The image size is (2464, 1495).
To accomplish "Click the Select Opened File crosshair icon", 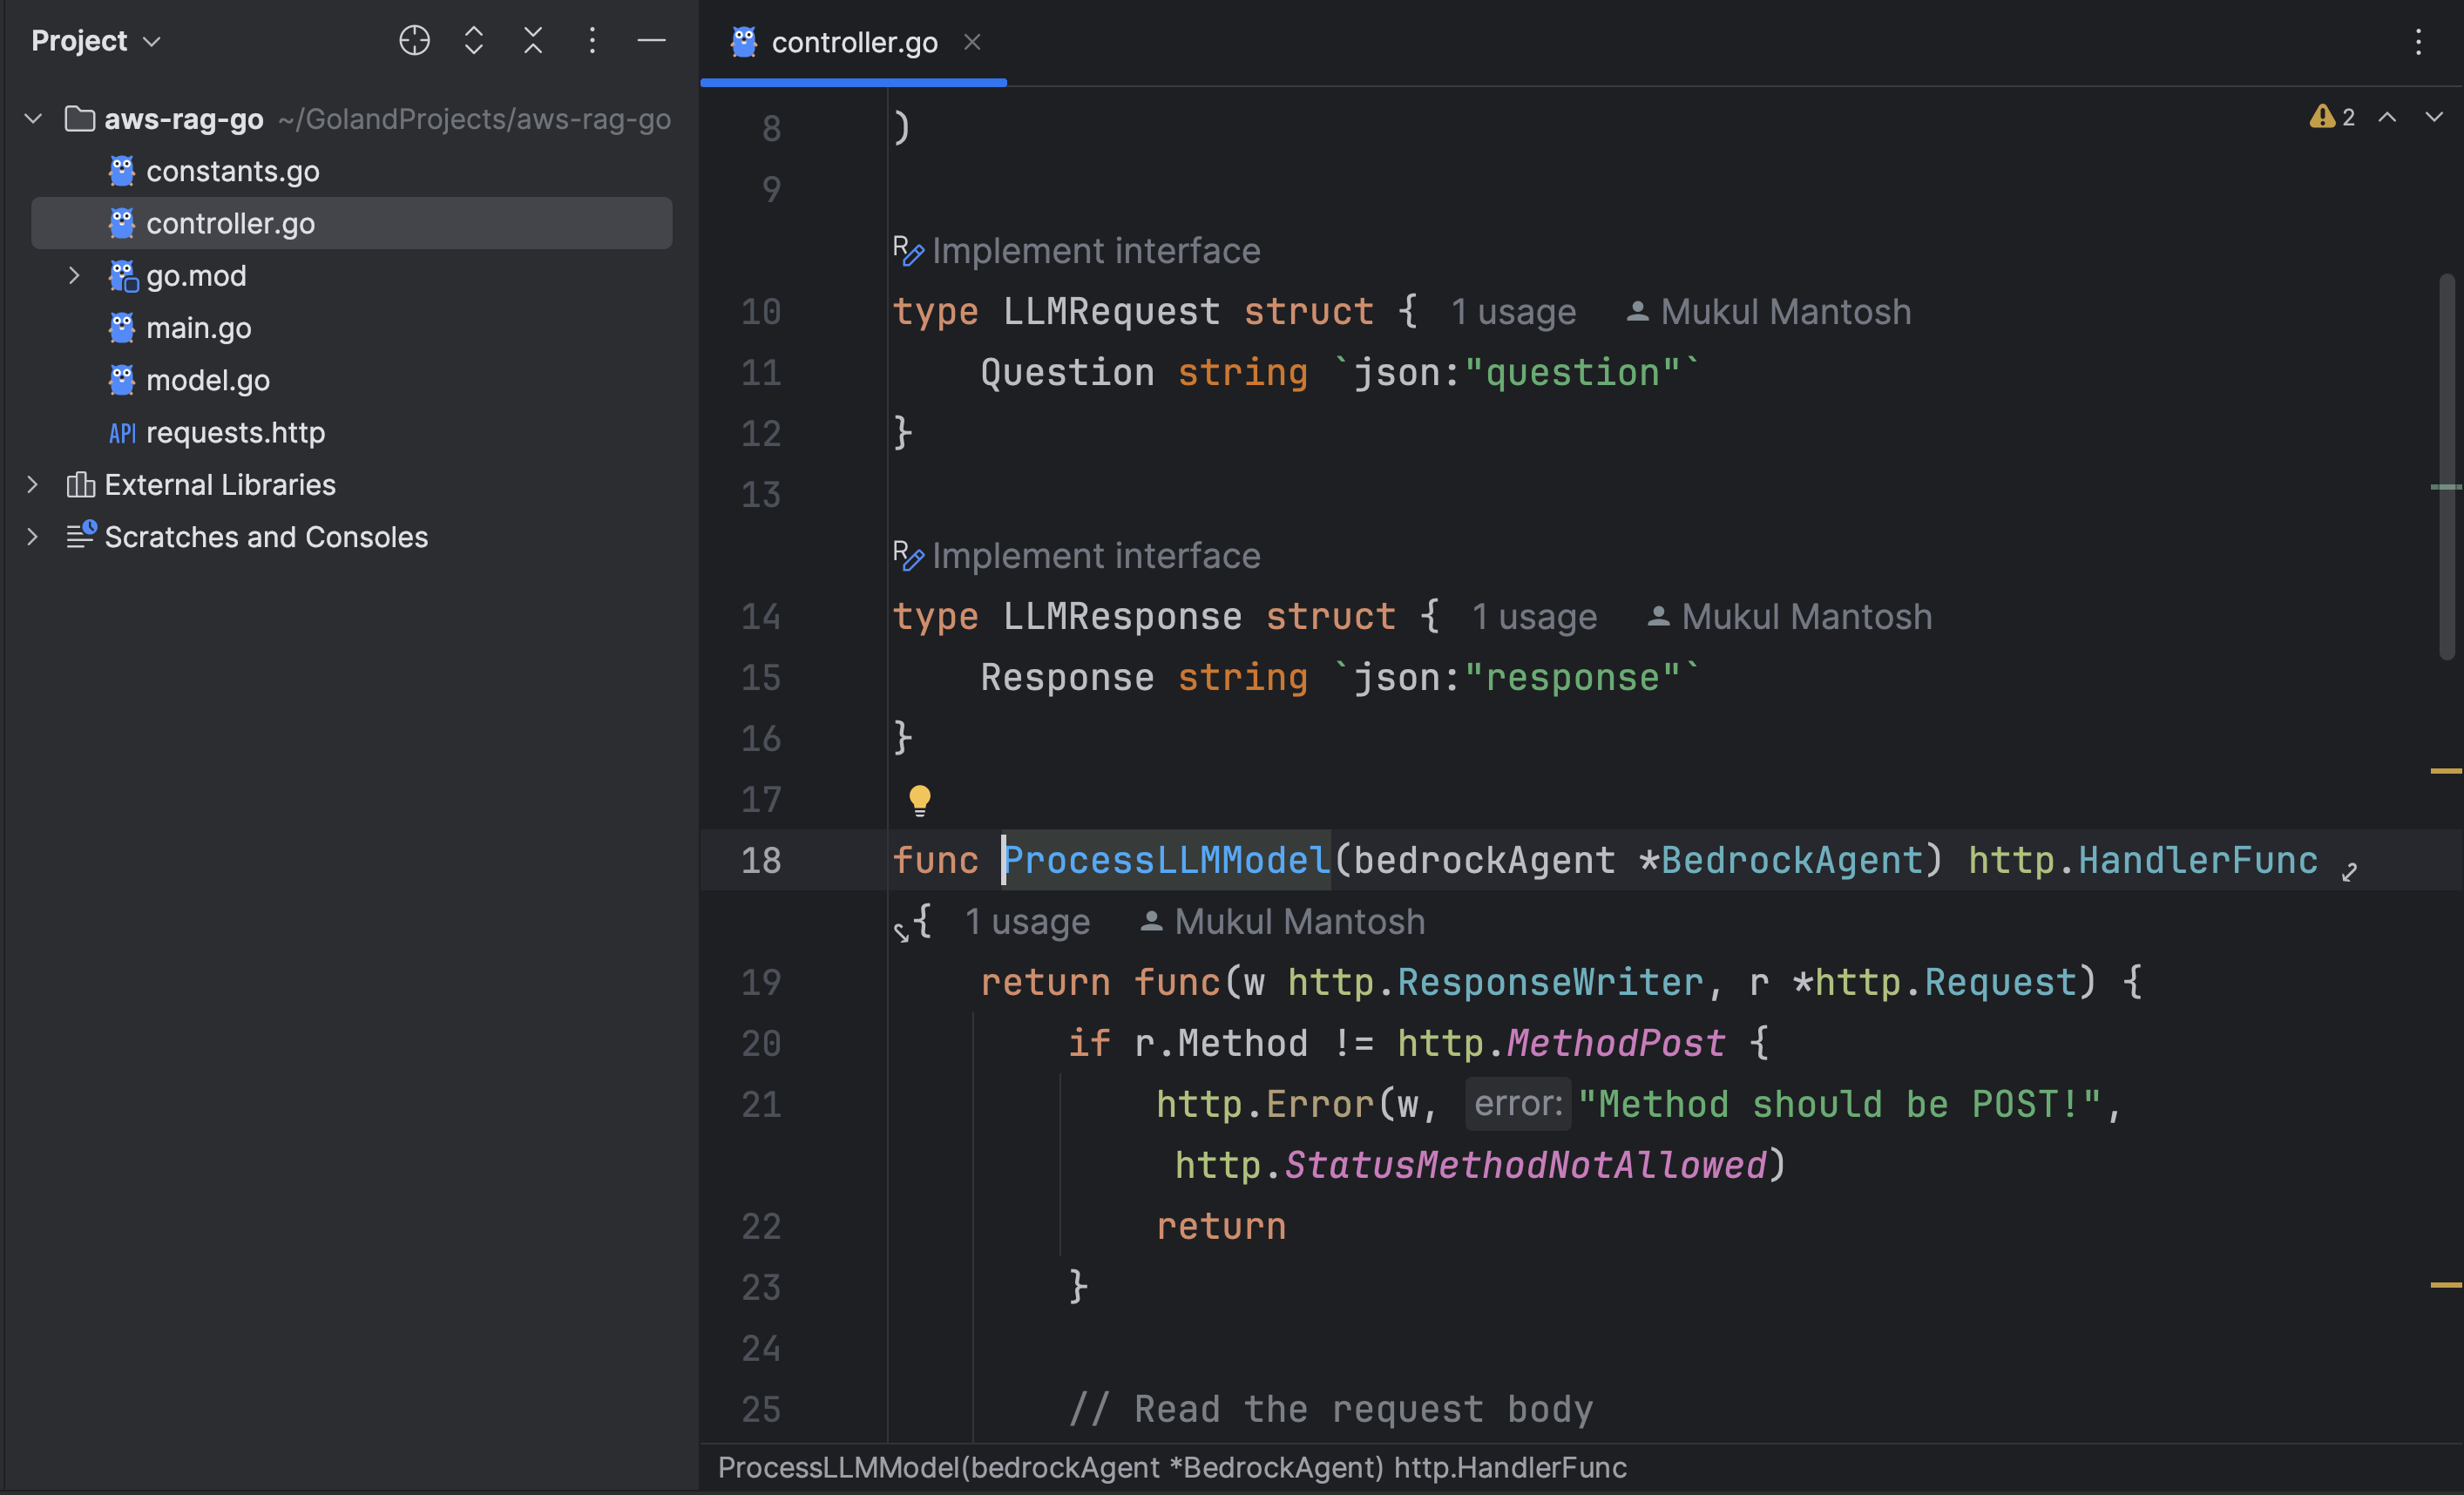I will (414, 41).
